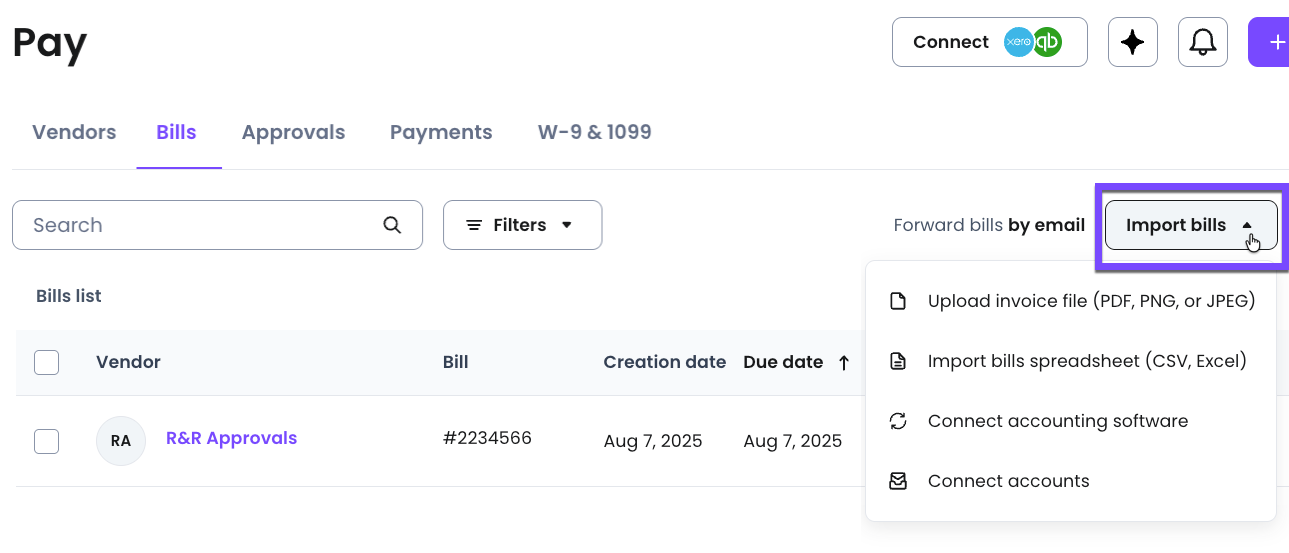
Task: Click the purple plus button
Action: pos(1272,42)
